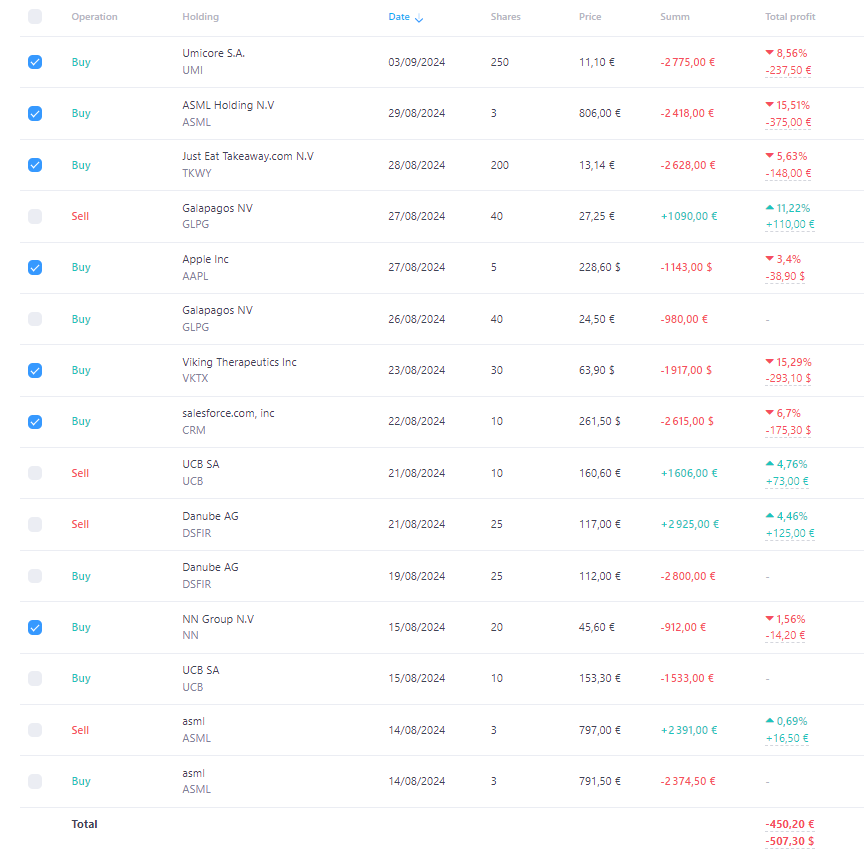Image resolution: width=864 pixels, height=857 pixels.
Task: Sort by the Summ column header
Action: 674,17
